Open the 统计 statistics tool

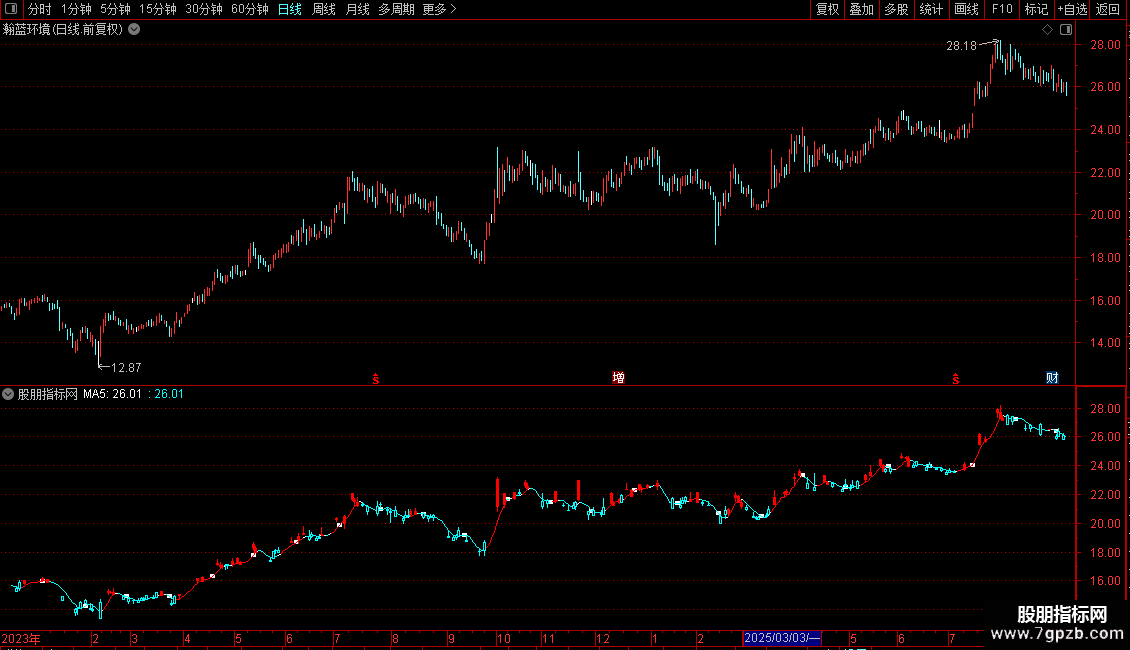coord(931,9)
